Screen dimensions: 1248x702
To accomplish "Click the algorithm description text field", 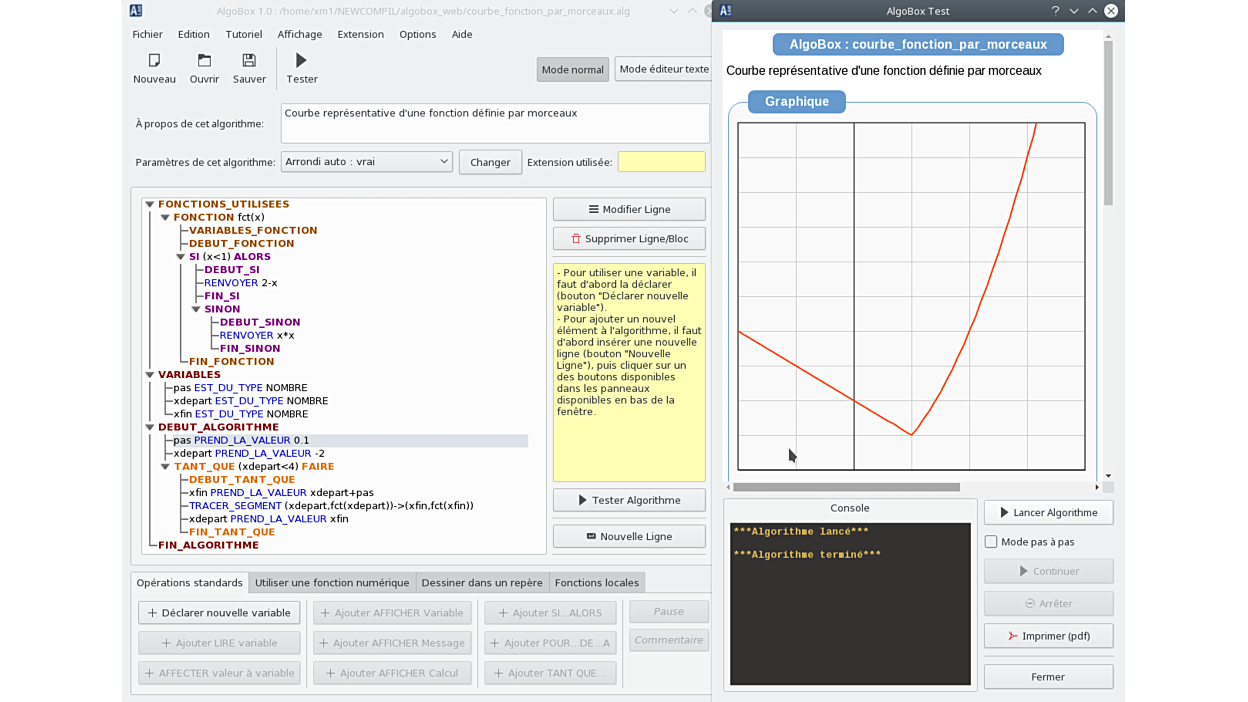I will pos(494,123).
